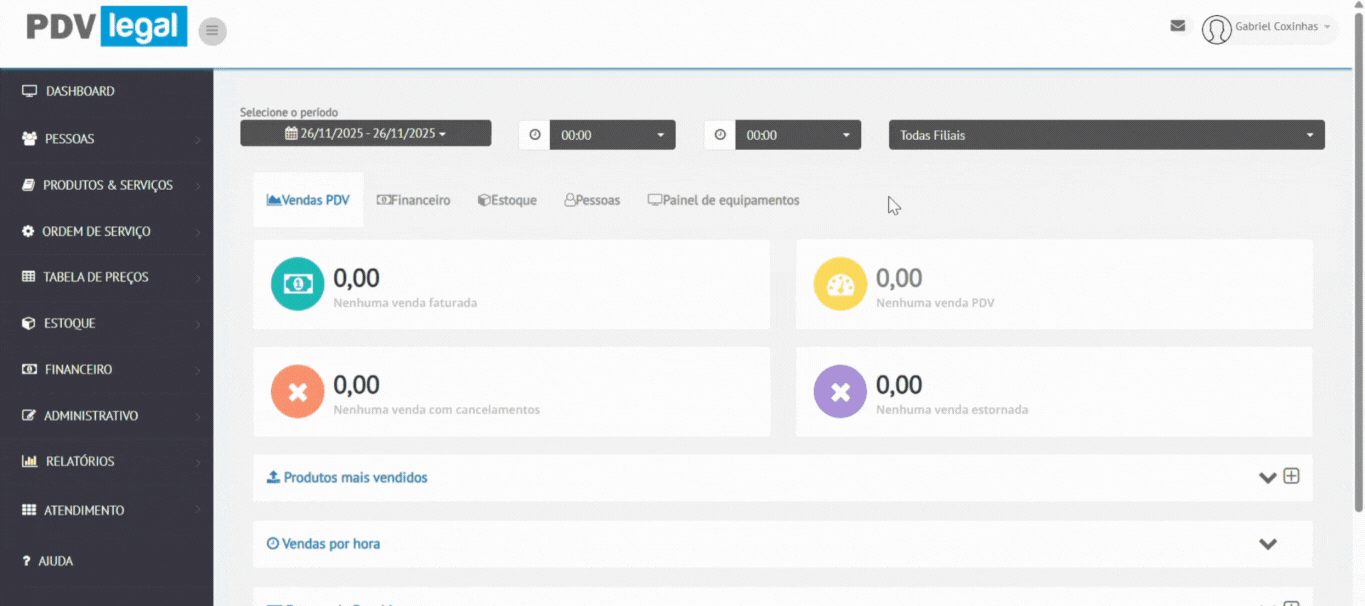Click the yellow PDV sales gauge icon
Image resolution: width=1365 pixels, height=606 pixels.
point(840,284)
